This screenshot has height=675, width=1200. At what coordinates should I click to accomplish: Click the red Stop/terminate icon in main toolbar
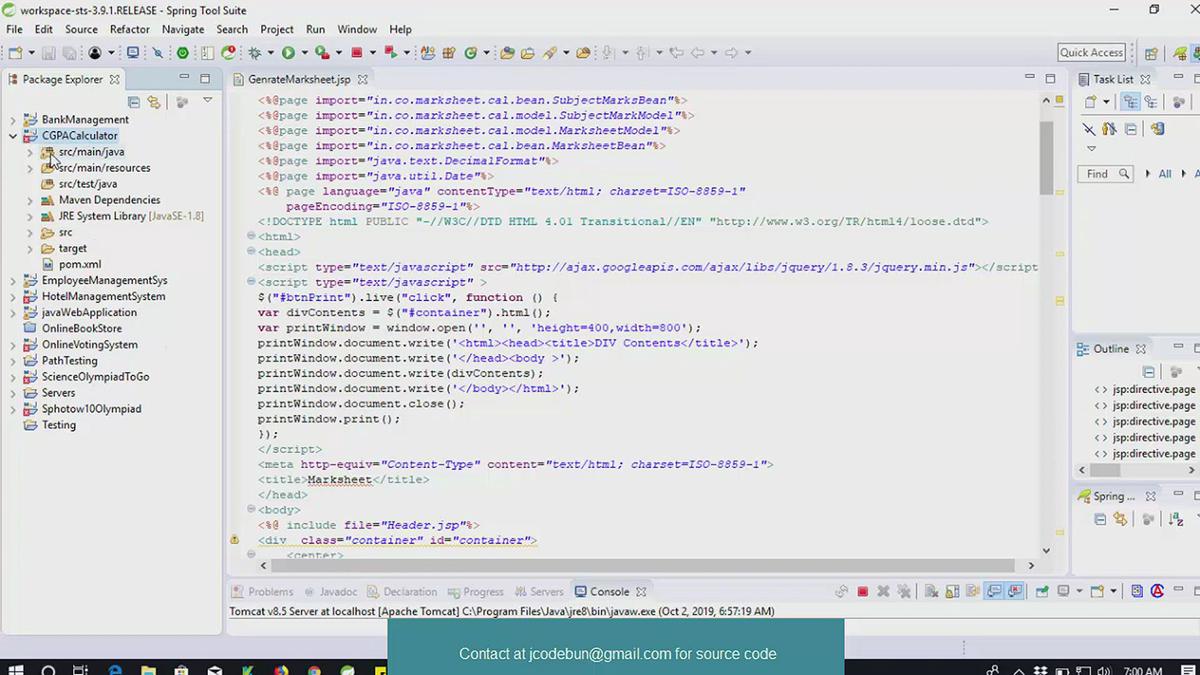point(356,52)
